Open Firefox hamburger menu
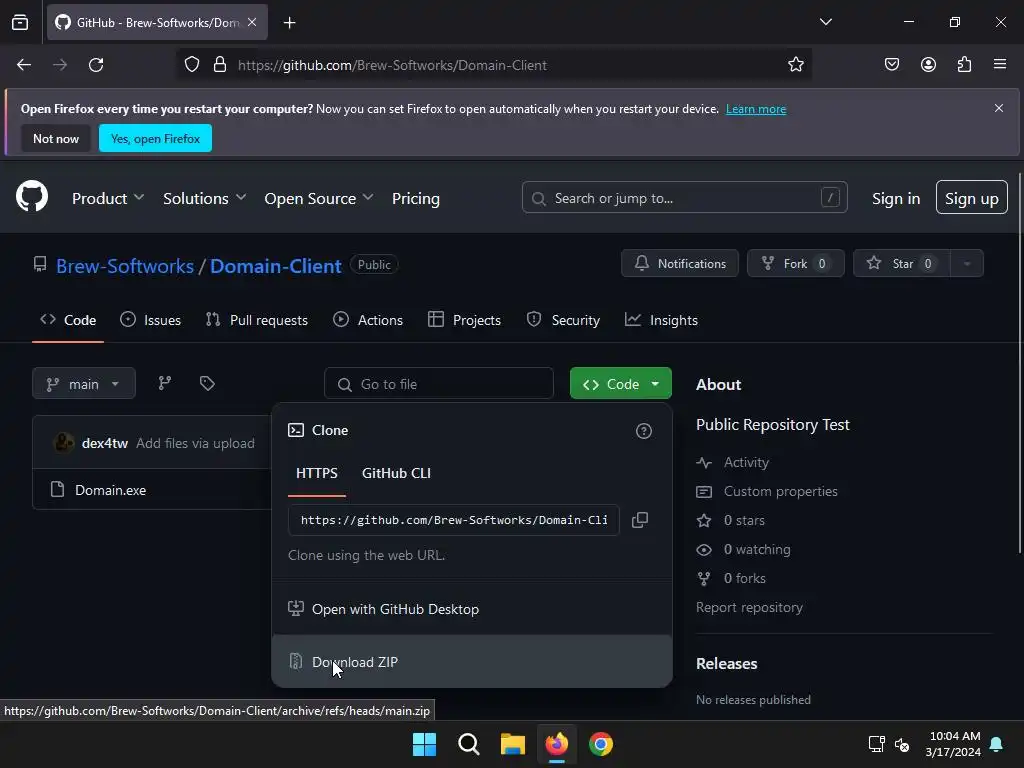The width and height of the screenshot is (1024, 768). [x=1000, y=65]
